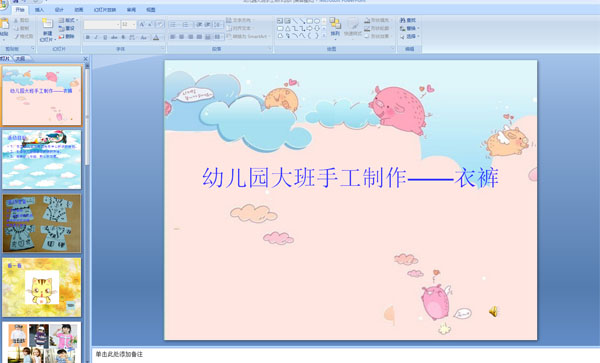Toggle Italic formatting
This screenshot has height=363, width=600.
tap(96, 37)
